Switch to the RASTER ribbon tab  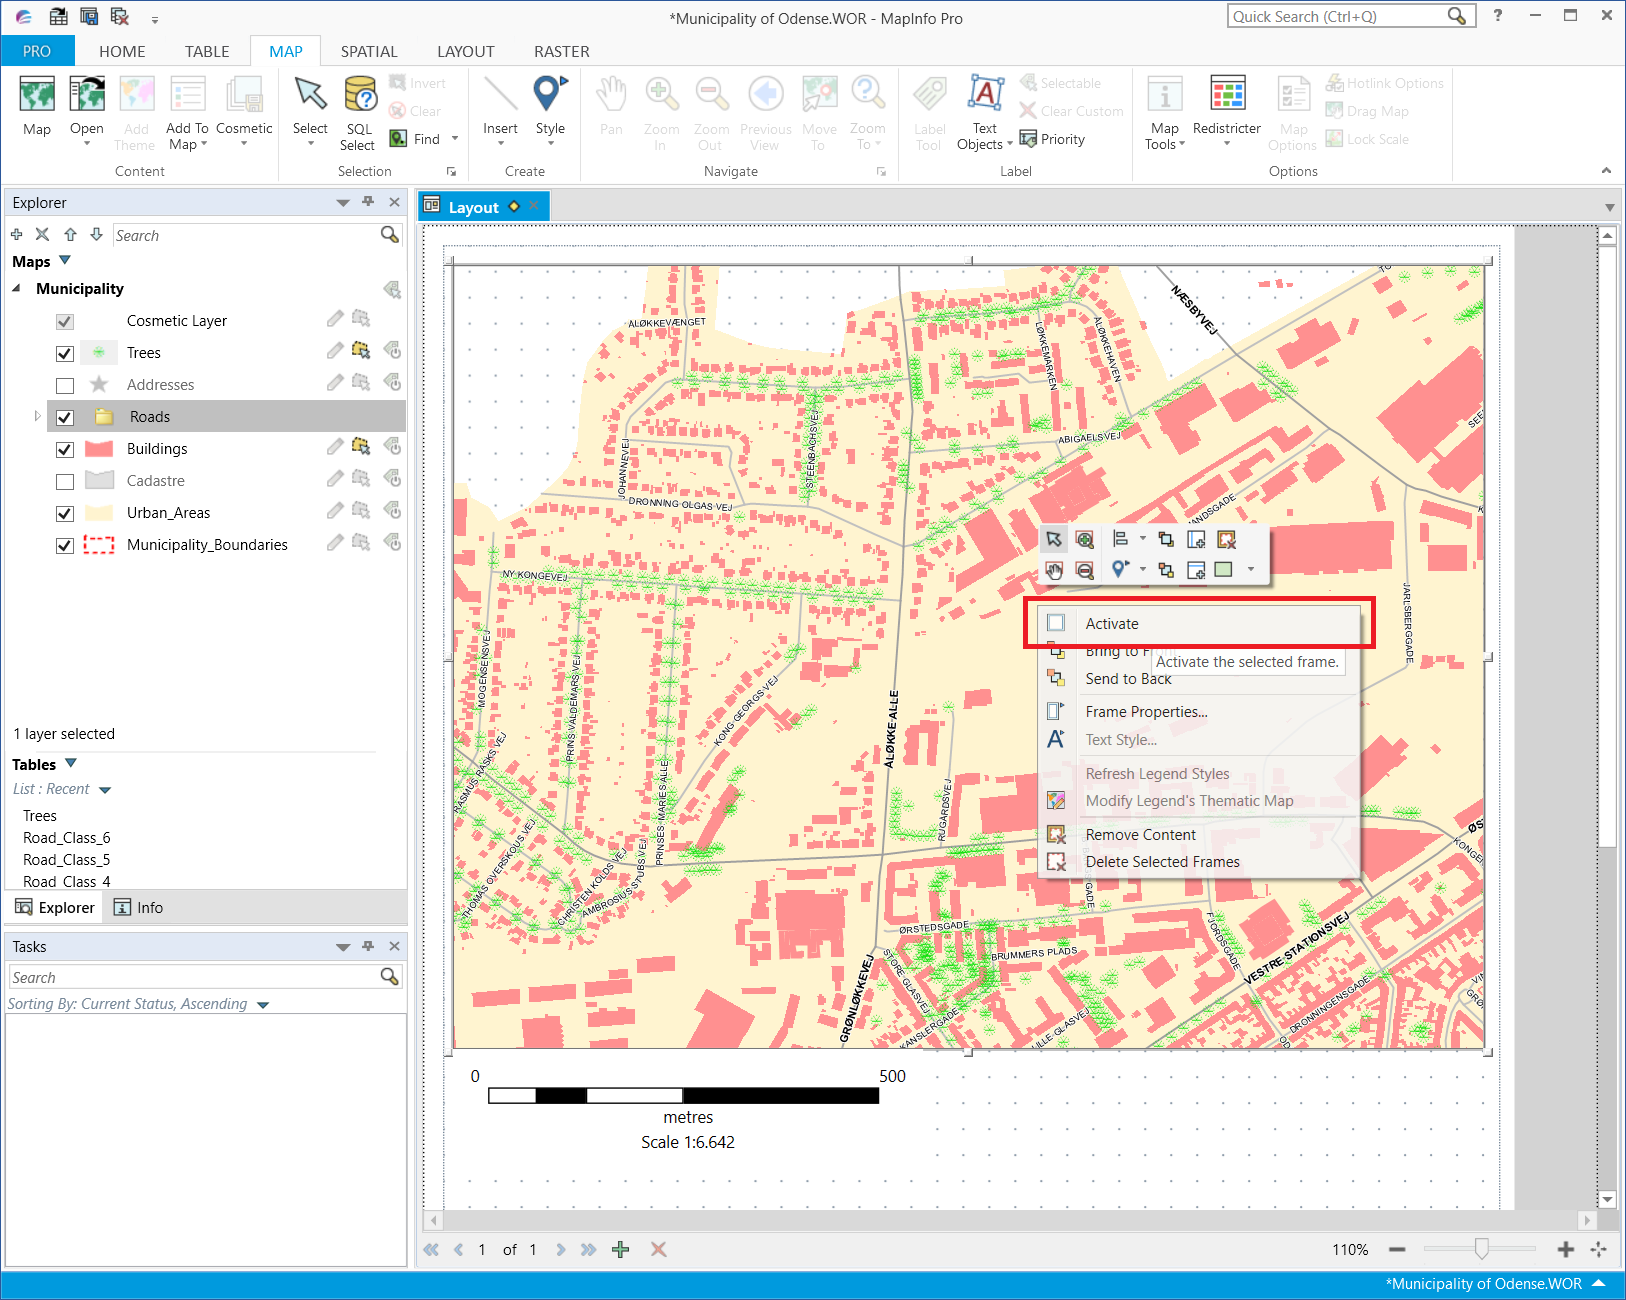click(x=561, y=51)
